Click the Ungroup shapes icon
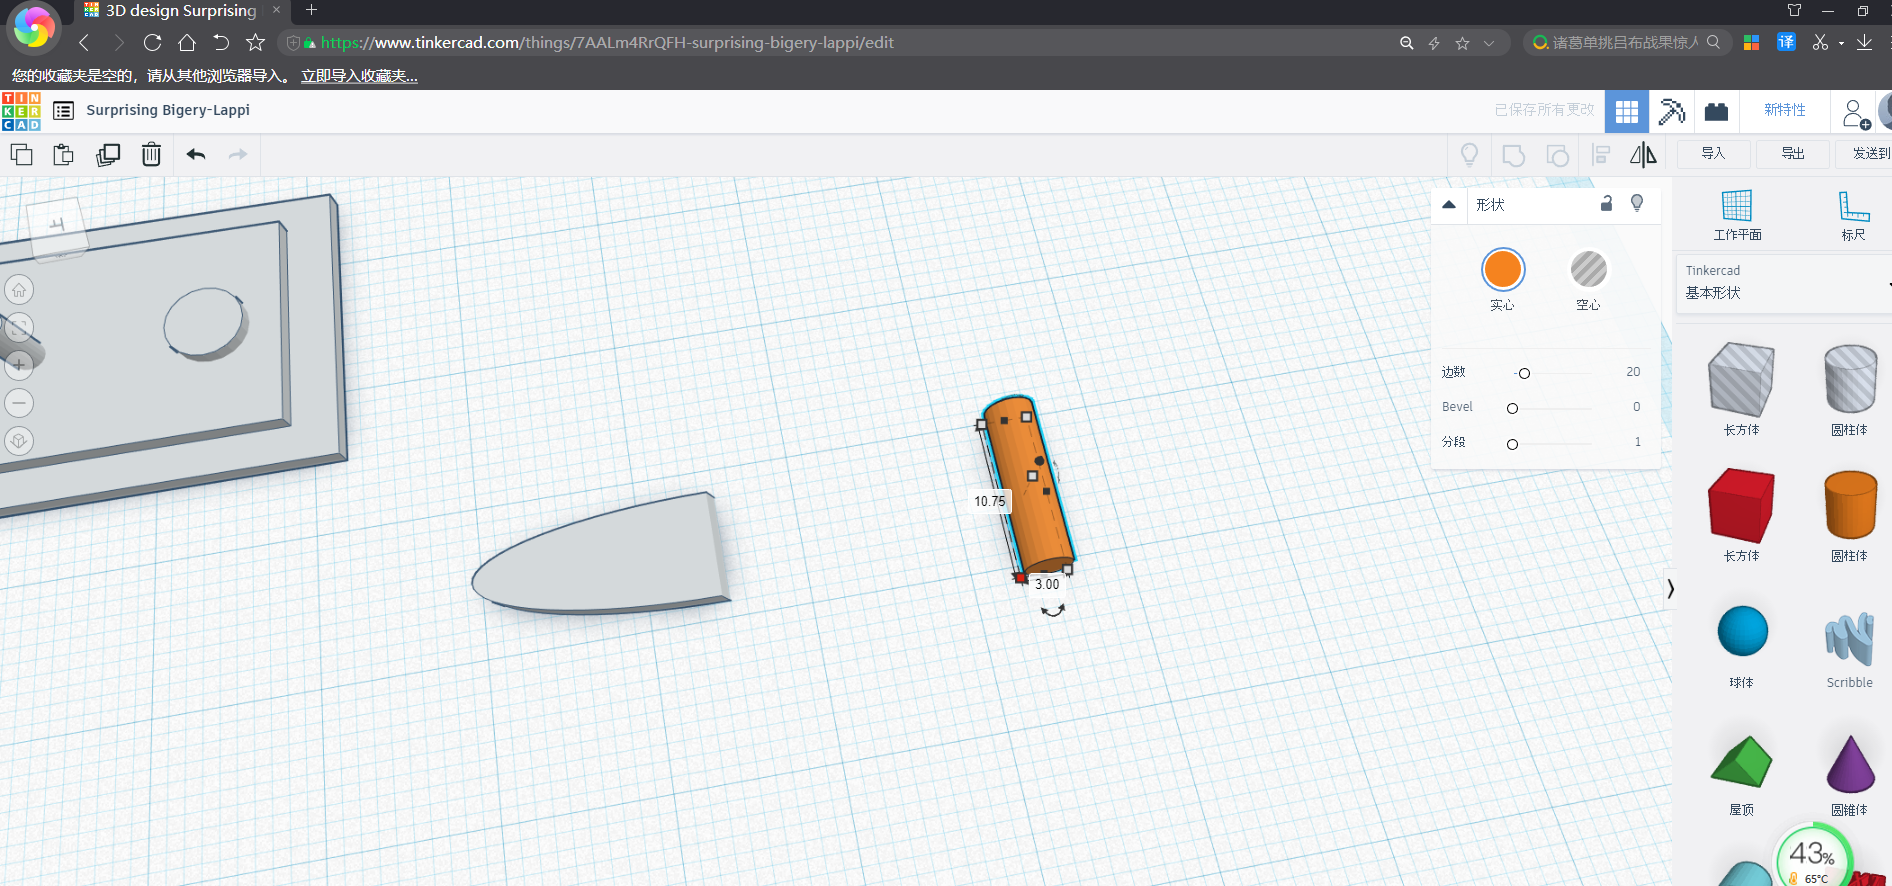The width and height of the screenshot is (1892, 886). [x=1558, y=155]
